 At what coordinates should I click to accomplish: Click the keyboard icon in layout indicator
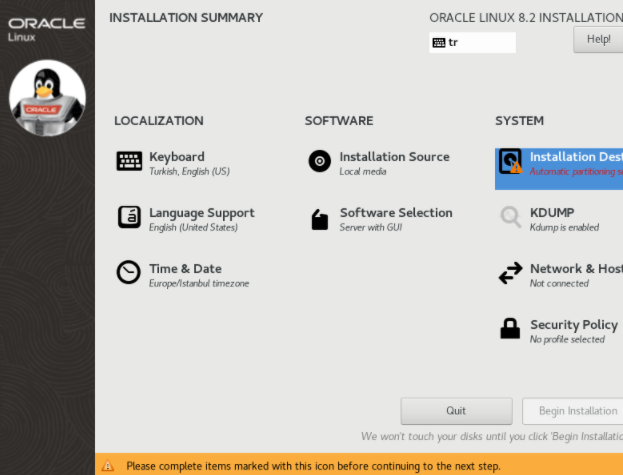439,42
